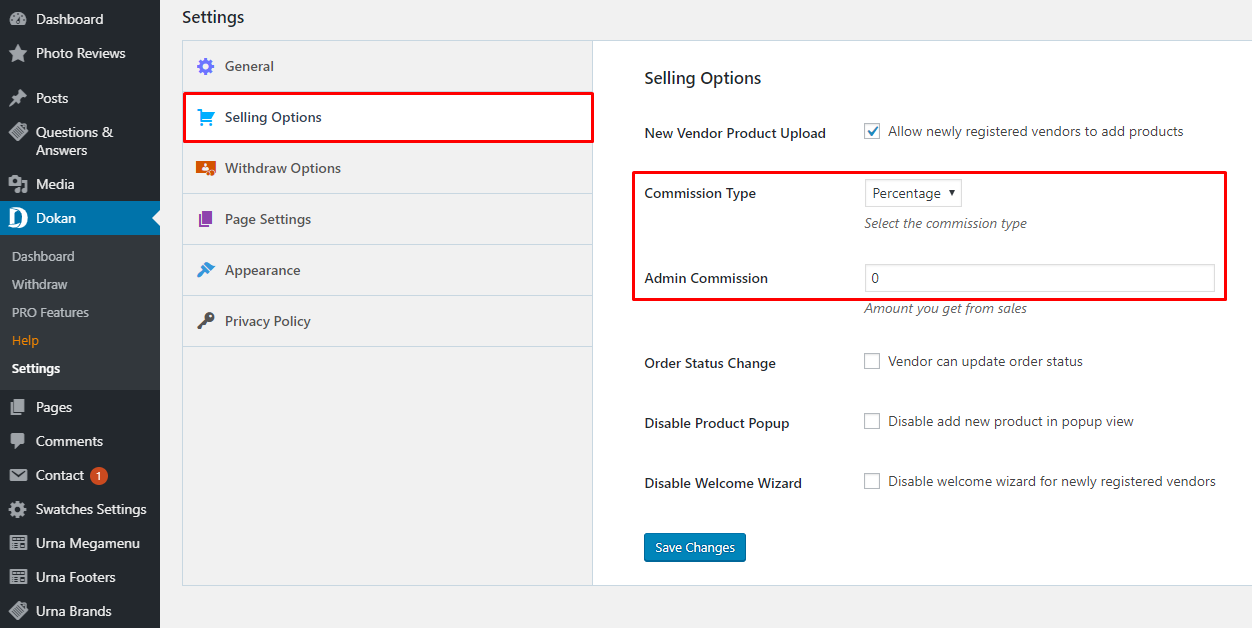The image size is (1252, 628).
Task: Enable Vendor can update order status
Action: click(872, 361)
